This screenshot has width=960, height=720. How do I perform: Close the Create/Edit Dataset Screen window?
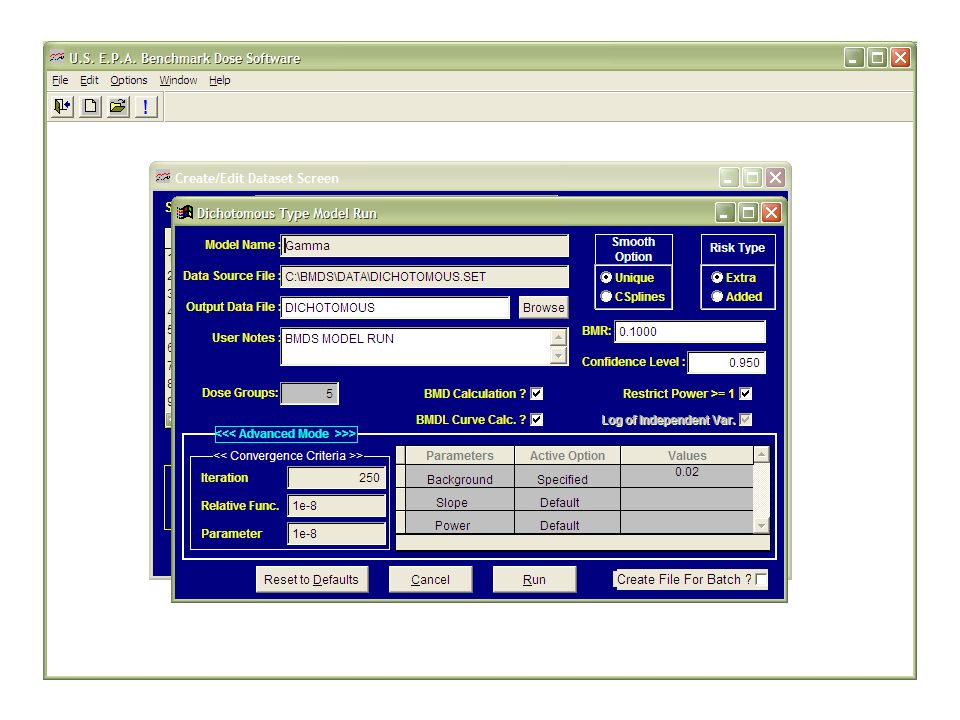pyautogui.click(x=775, y=178)
